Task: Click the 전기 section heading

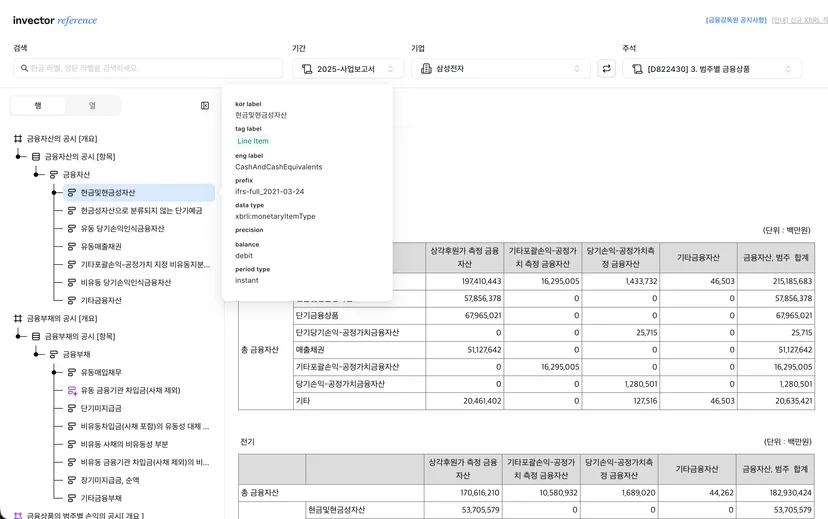Action: click(248, 442)
